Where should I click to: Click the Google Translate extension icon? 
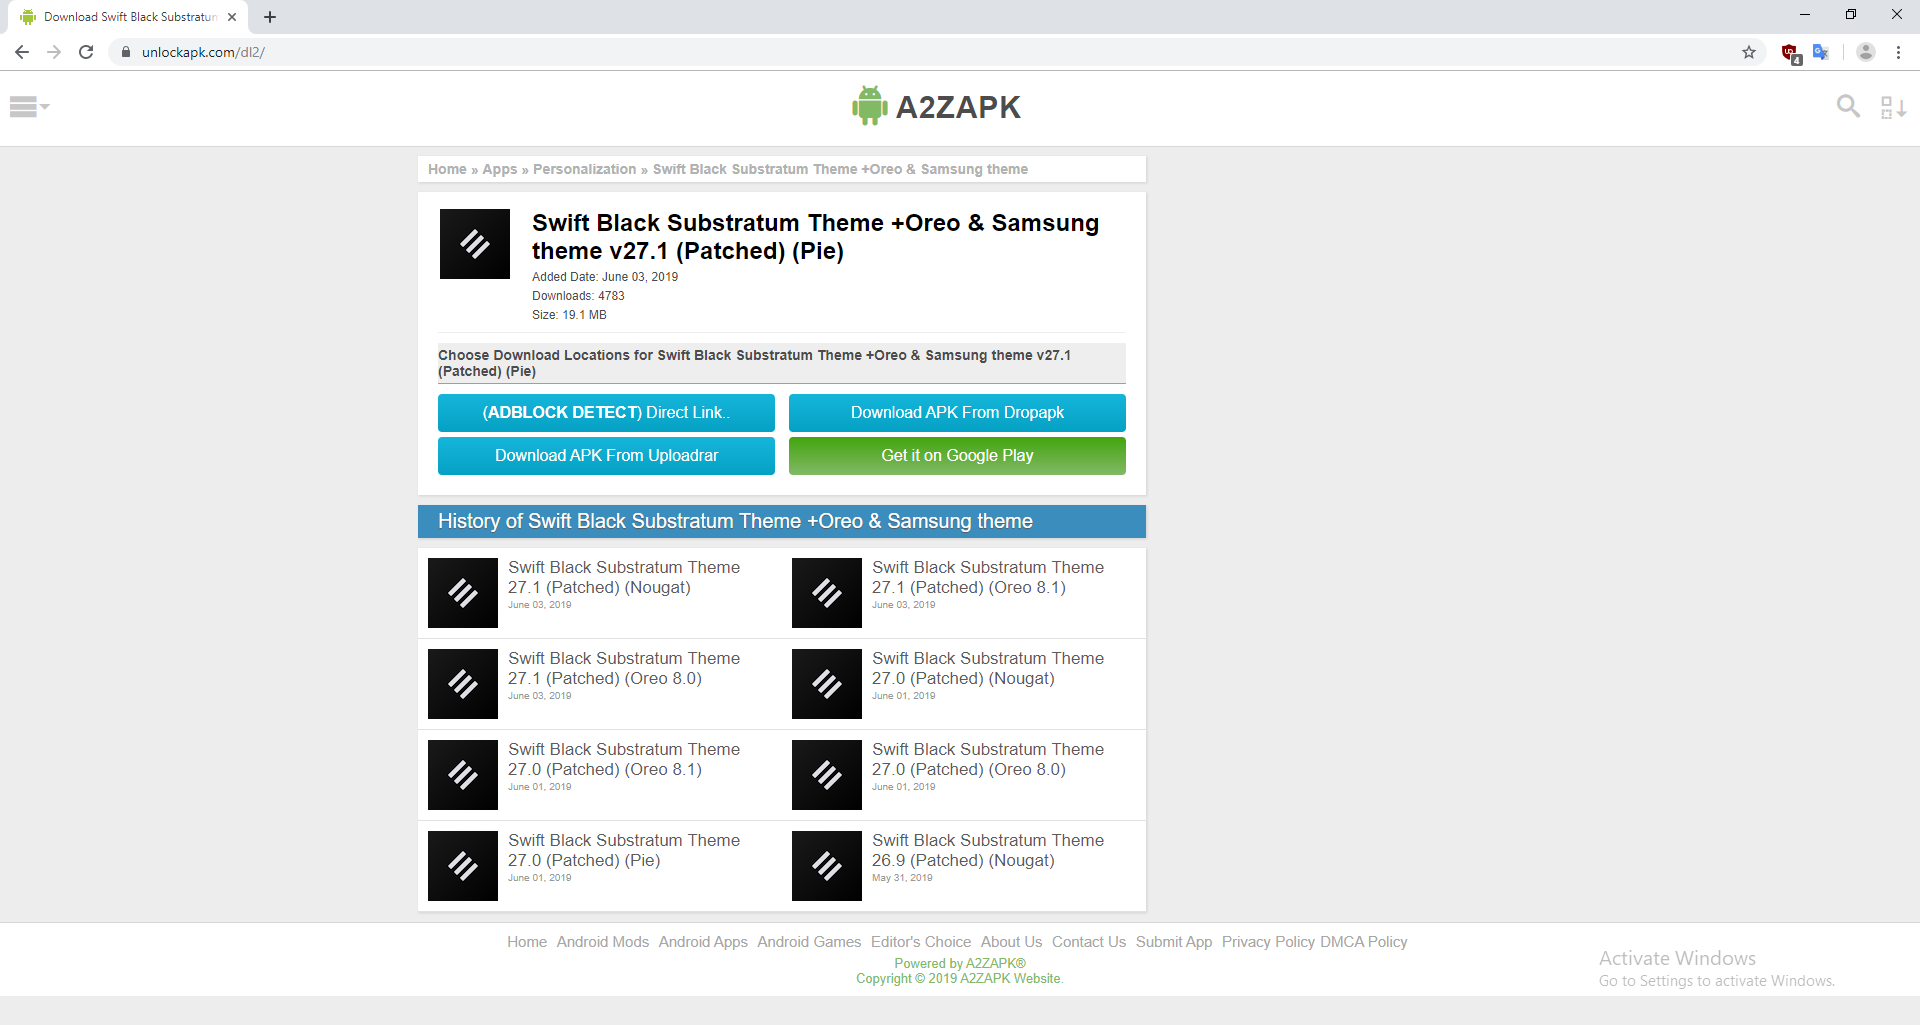point(1820,52)
